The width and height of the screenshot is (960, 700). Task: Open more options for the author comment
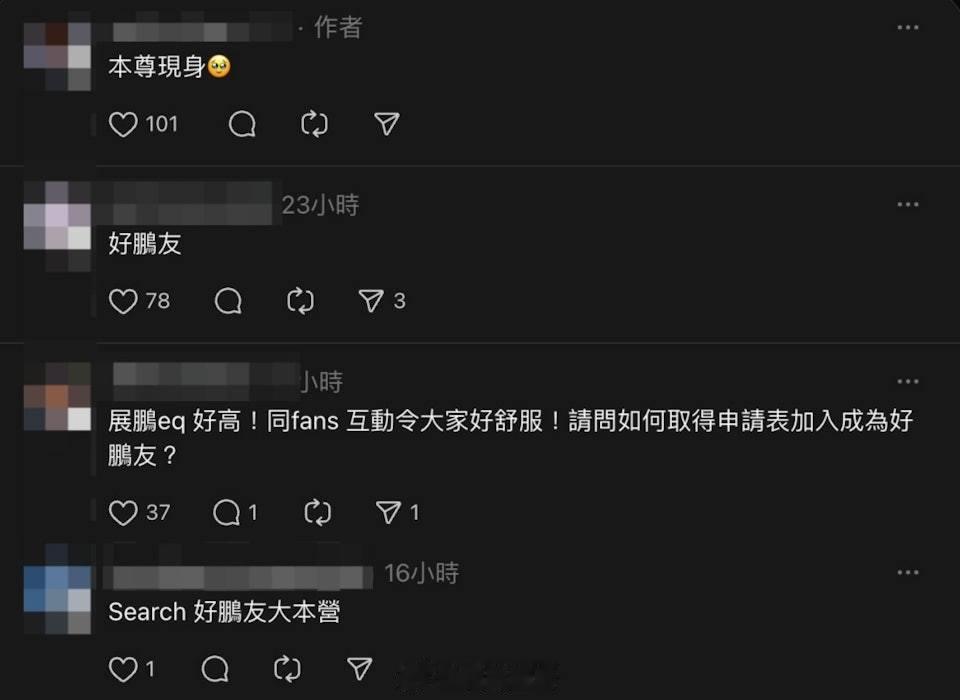coord(907,28)
